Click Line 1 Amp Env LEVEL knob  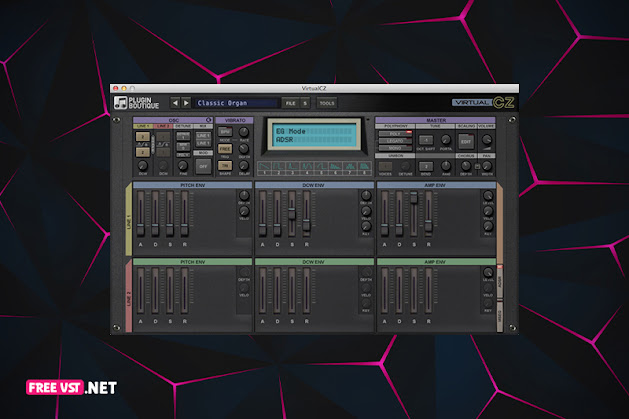488,195
